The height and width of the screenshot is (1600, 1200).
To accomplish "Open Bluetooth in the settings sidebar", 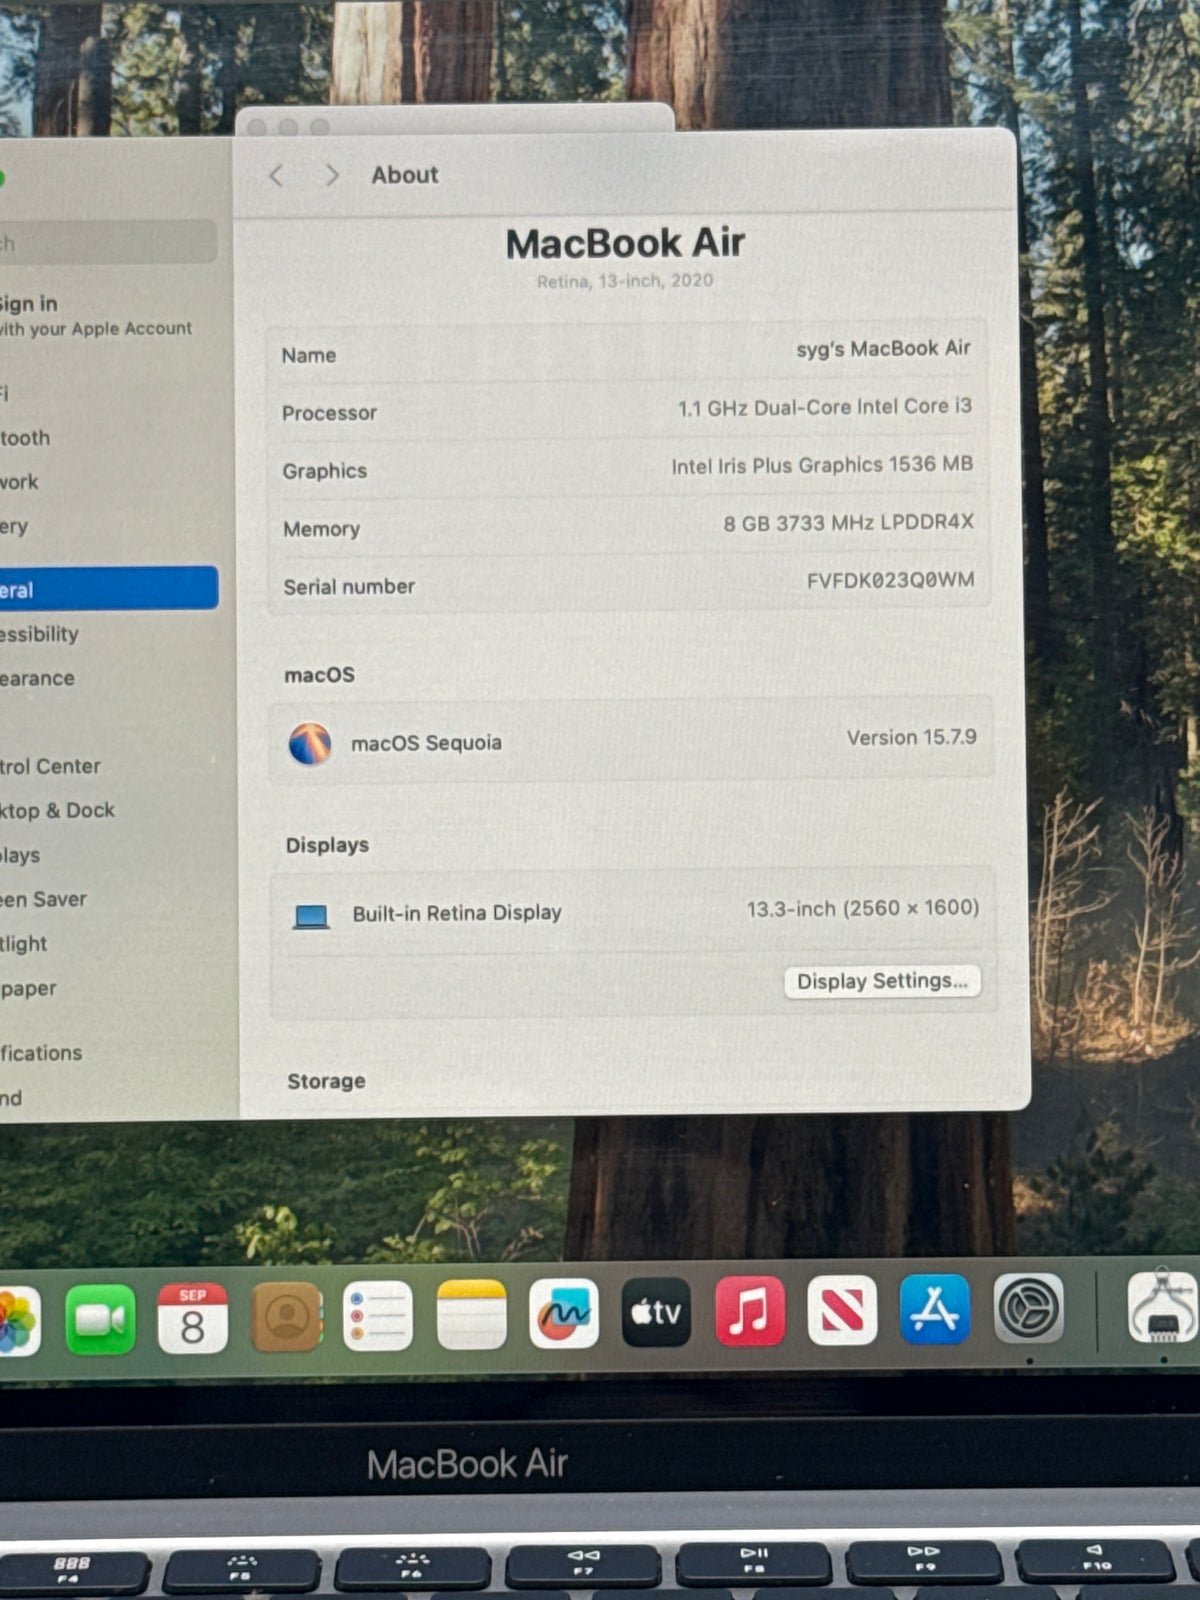I will coord(25,438).
